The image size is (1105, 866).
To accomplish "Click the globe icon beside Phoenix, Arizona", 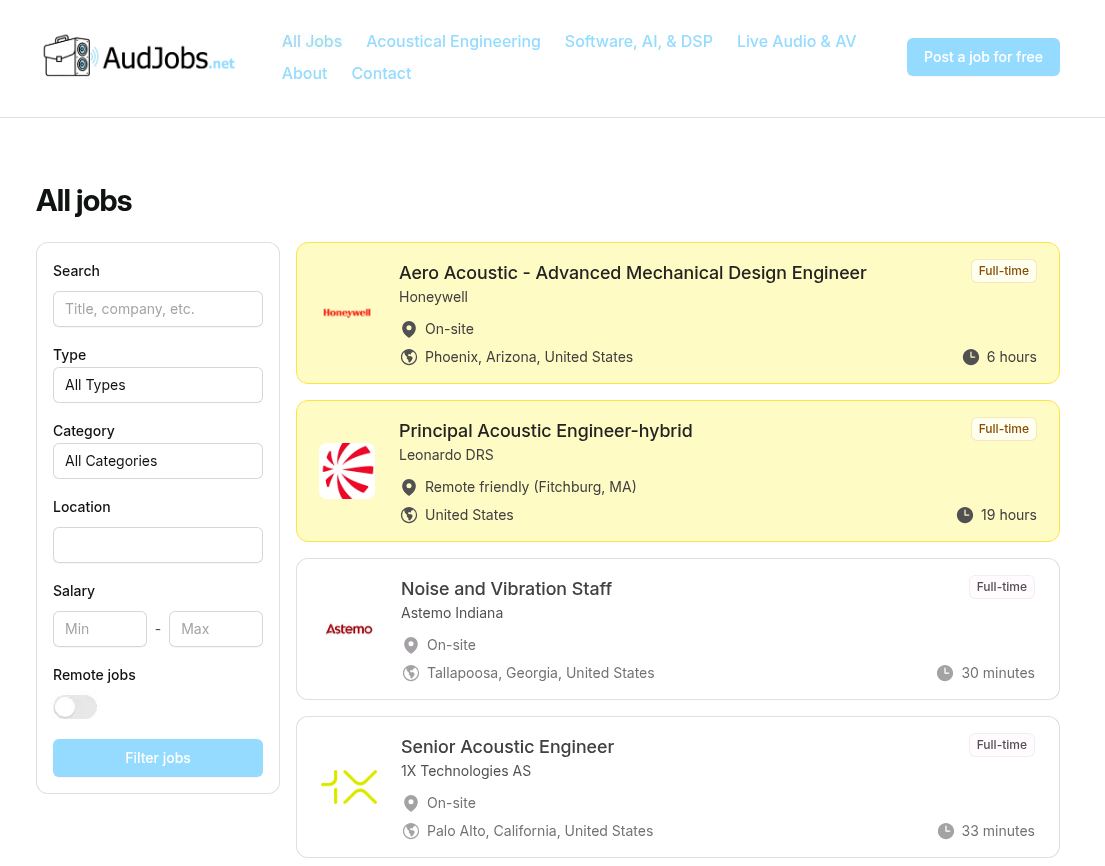I will point(408,357).
